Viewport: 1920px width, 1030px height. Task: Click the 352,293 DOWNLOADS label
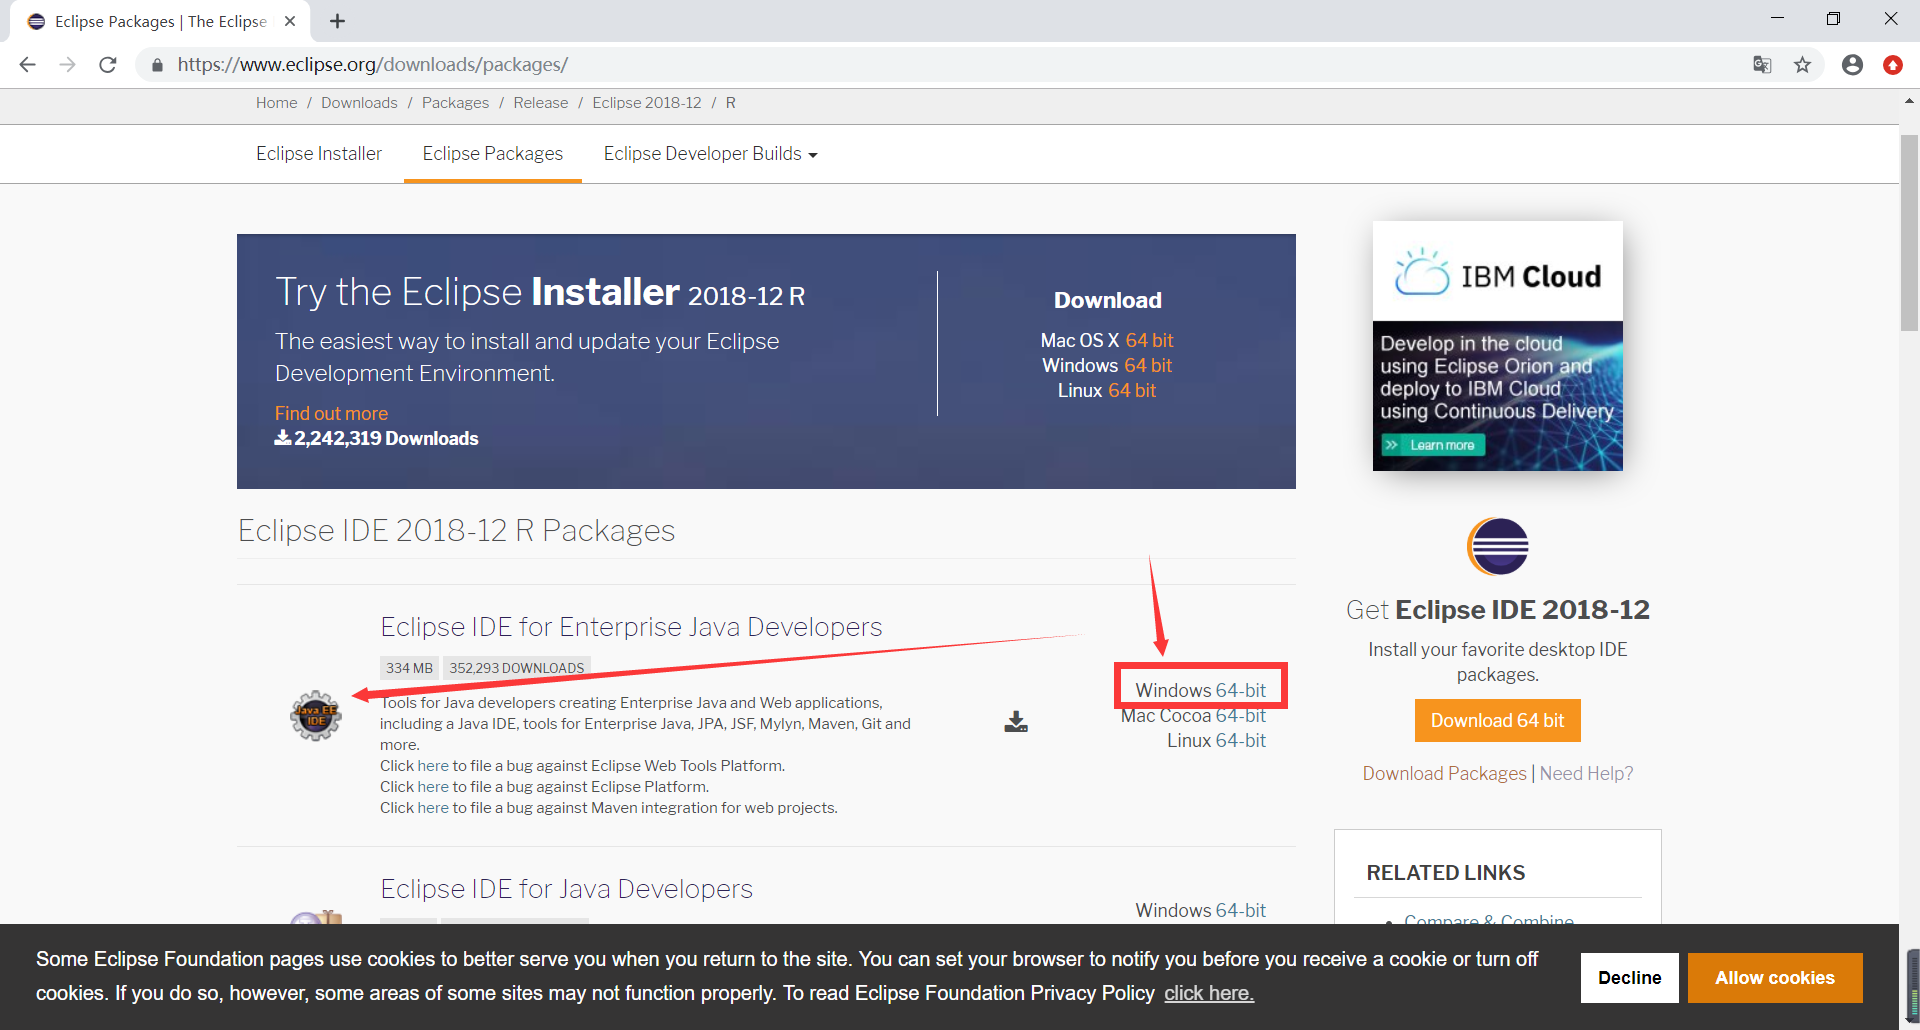click(517, 668)
